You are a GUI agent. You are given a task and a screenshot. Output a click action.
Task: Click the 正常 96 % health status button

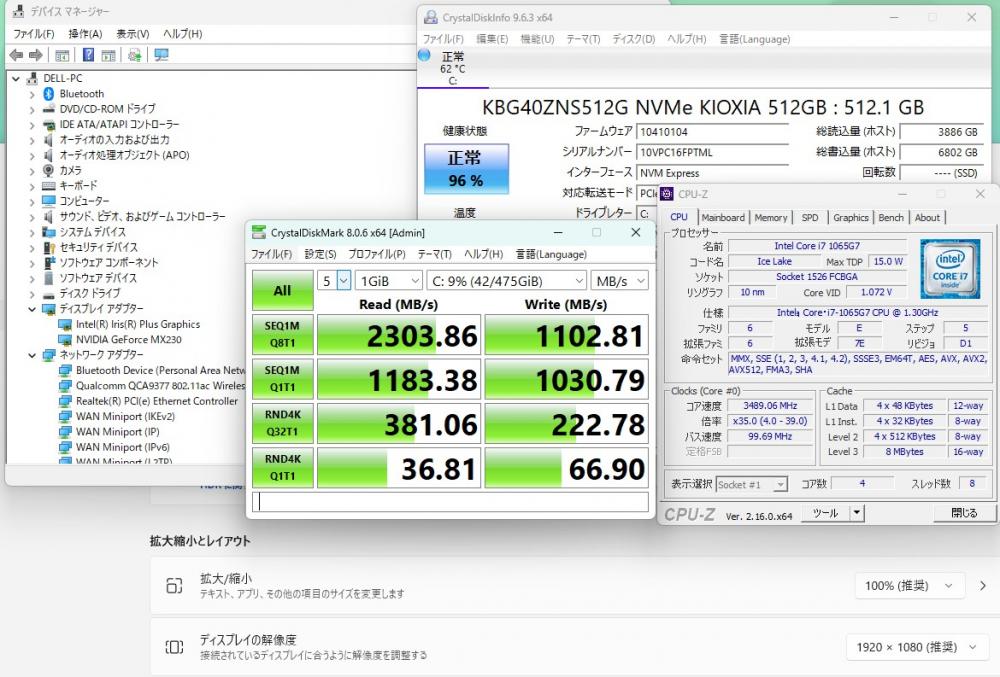pos(466,169)
